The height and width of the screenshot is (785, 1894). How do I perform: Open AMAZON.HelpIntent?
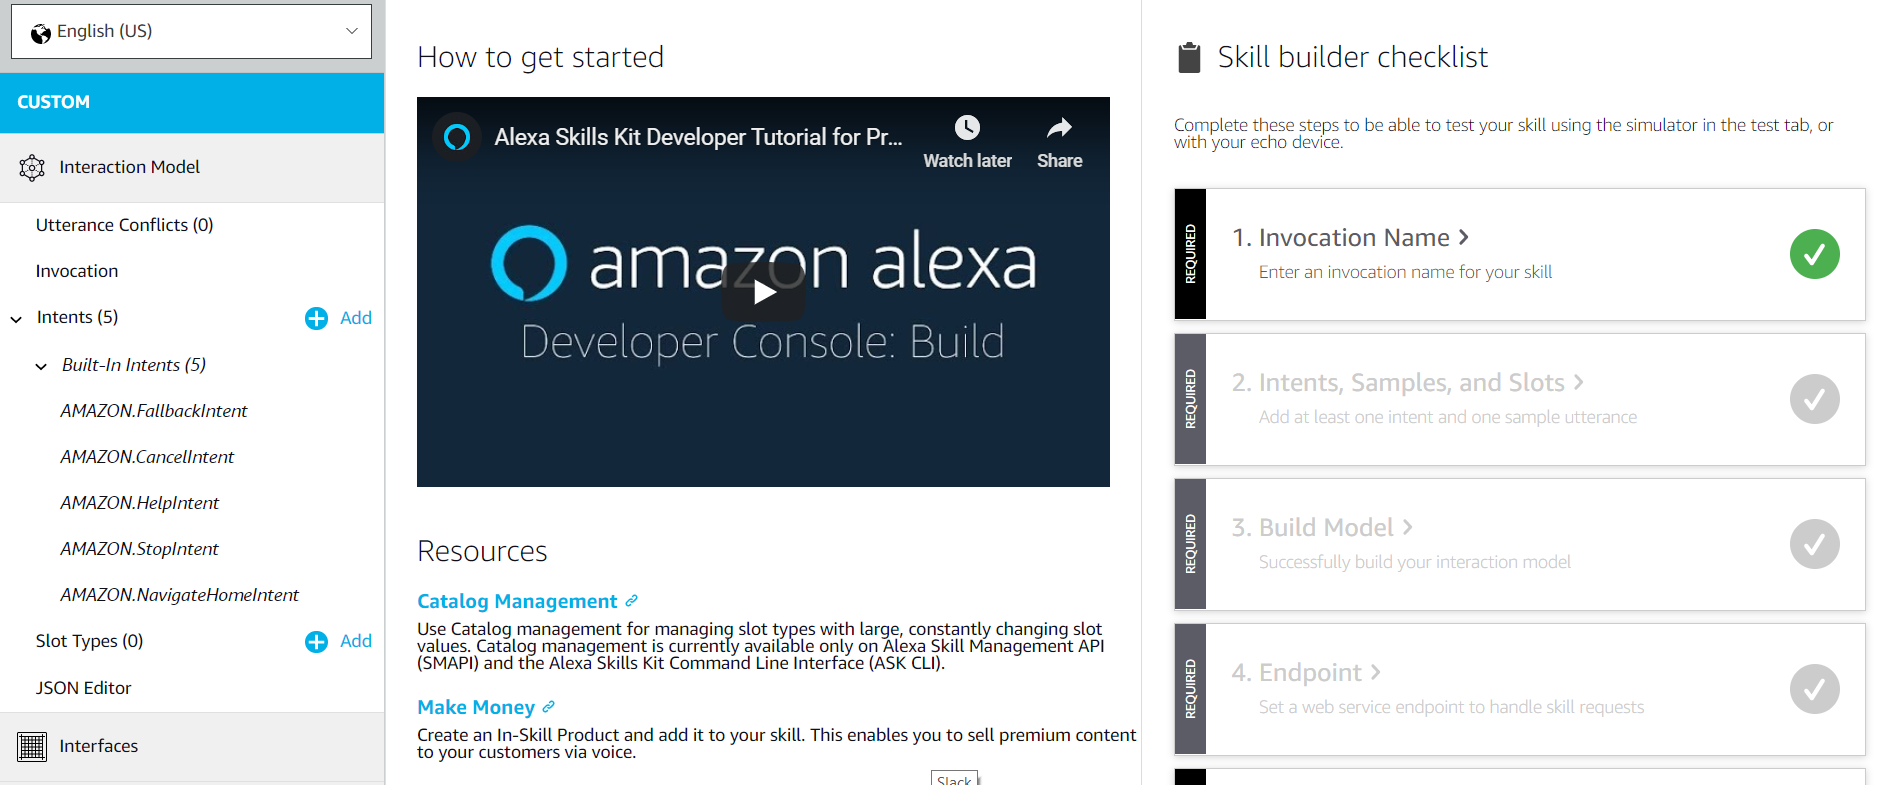[x=139, y=503]
